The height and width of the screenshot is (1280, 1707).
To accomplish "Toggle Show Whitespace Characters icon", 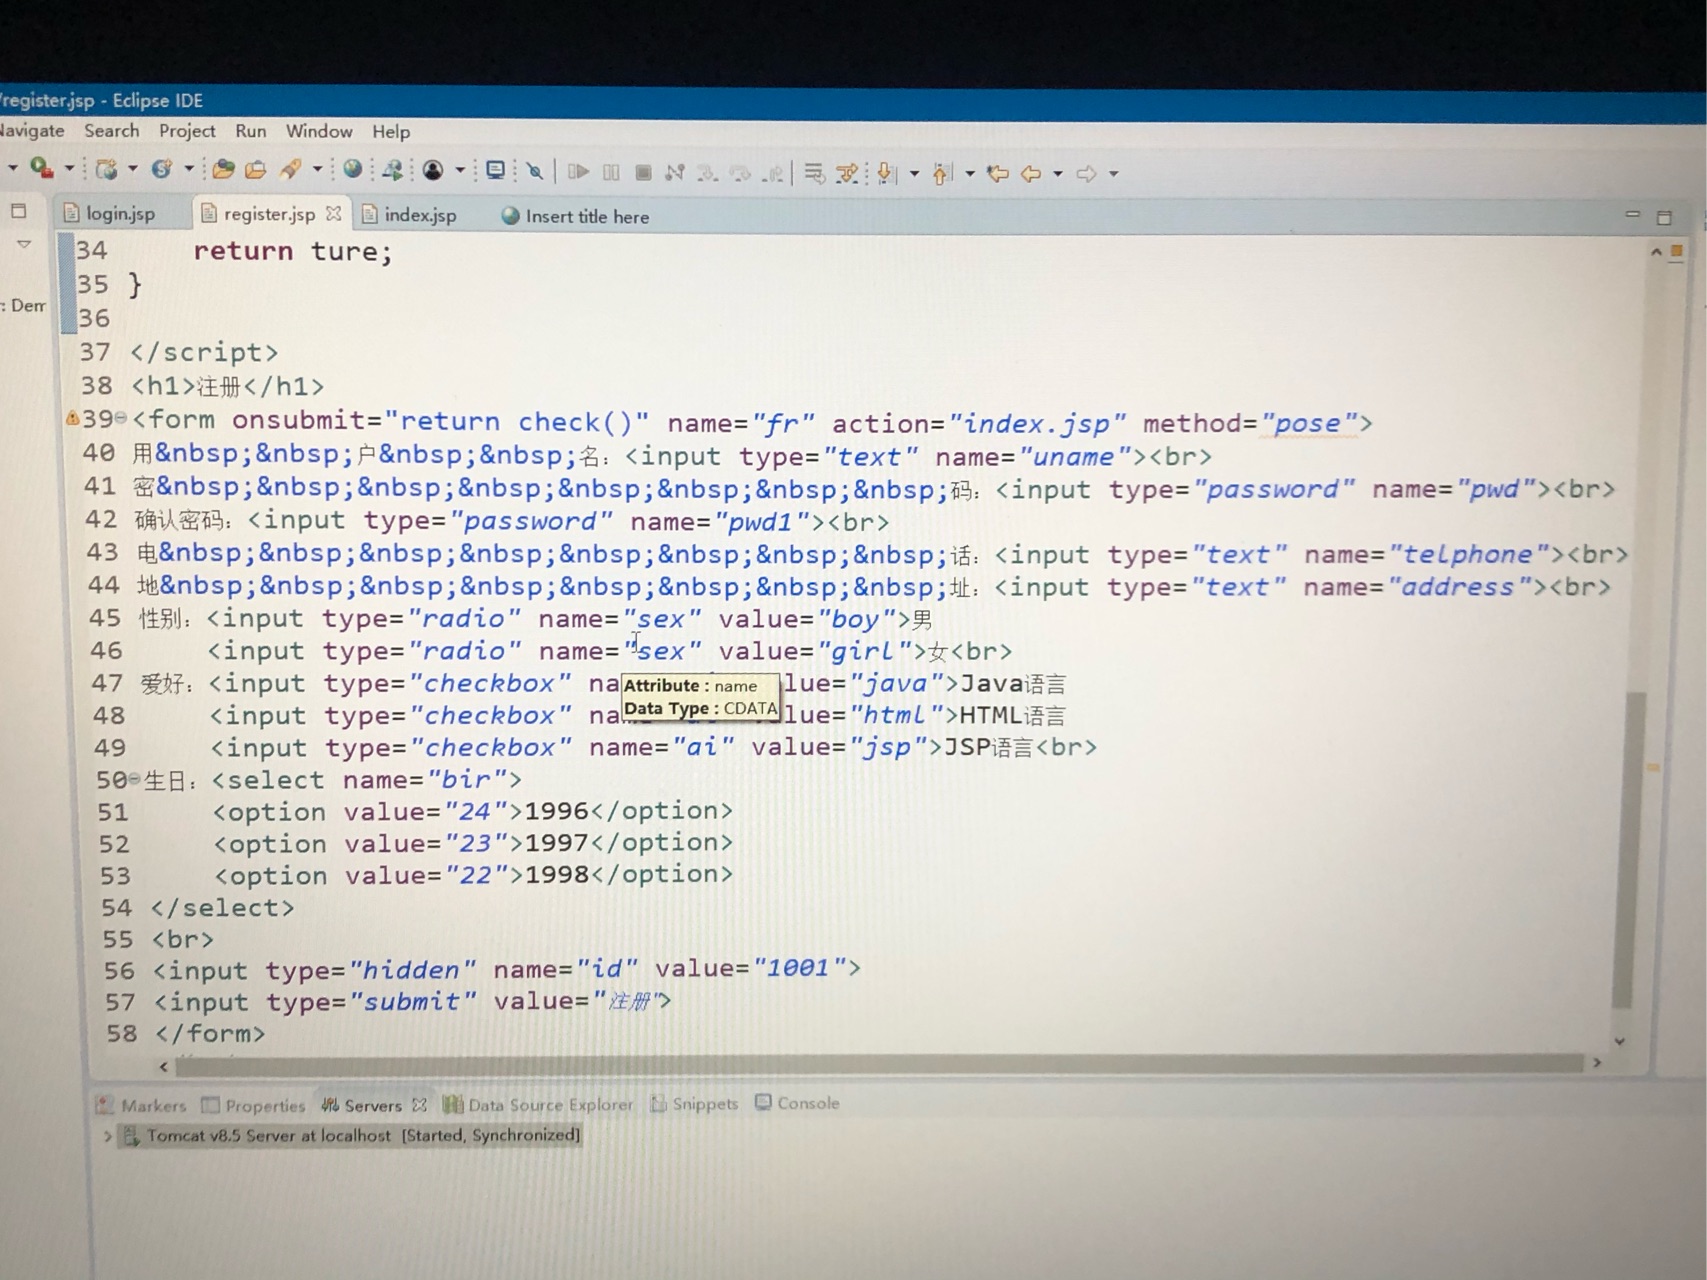I will 848,174.
